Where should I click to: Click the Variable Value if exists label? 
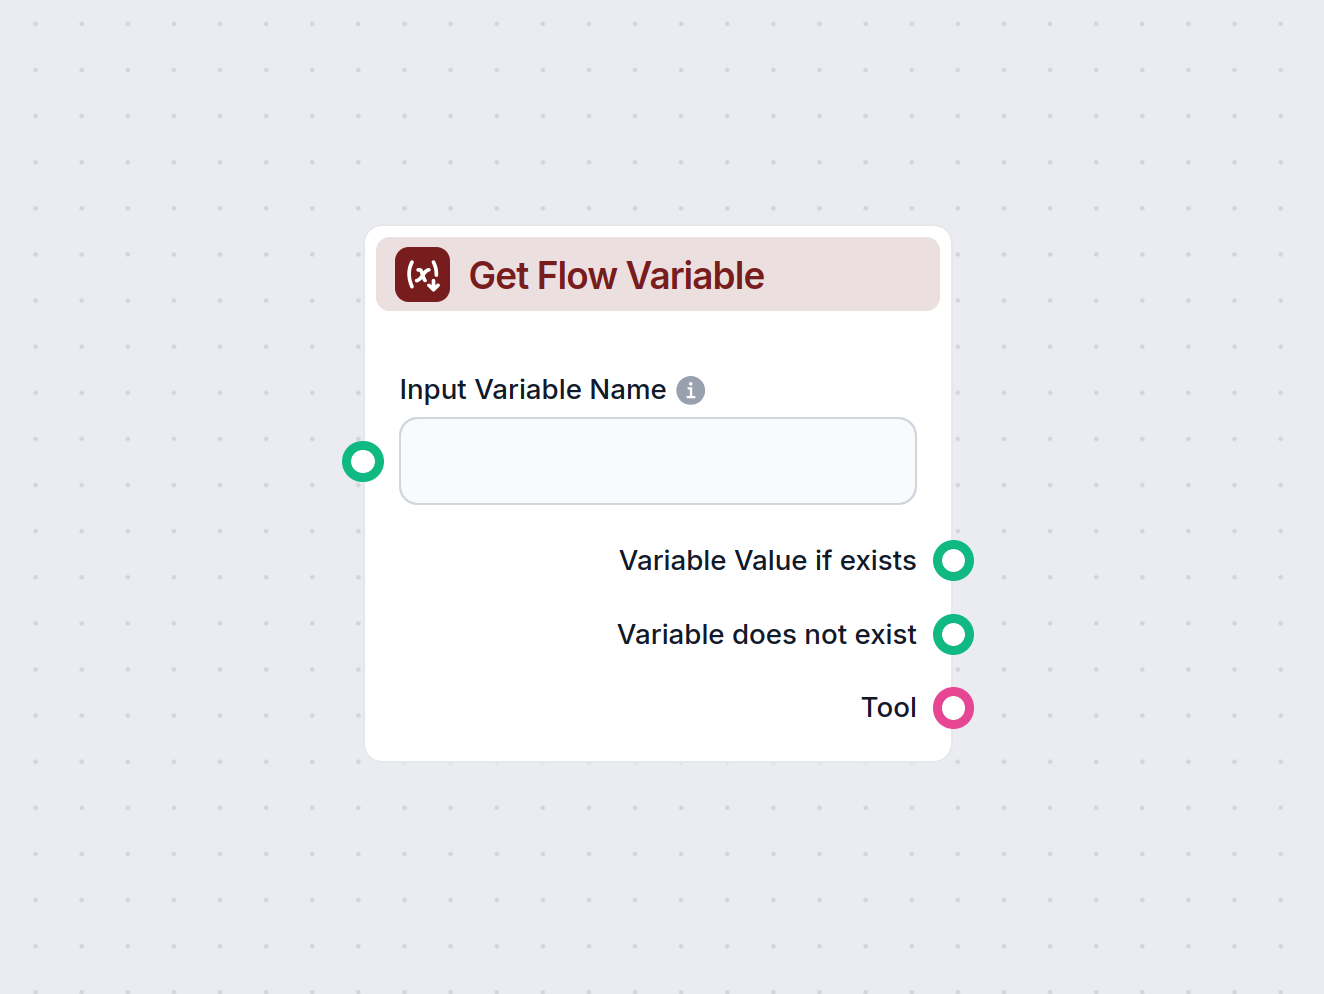(767, 561)
